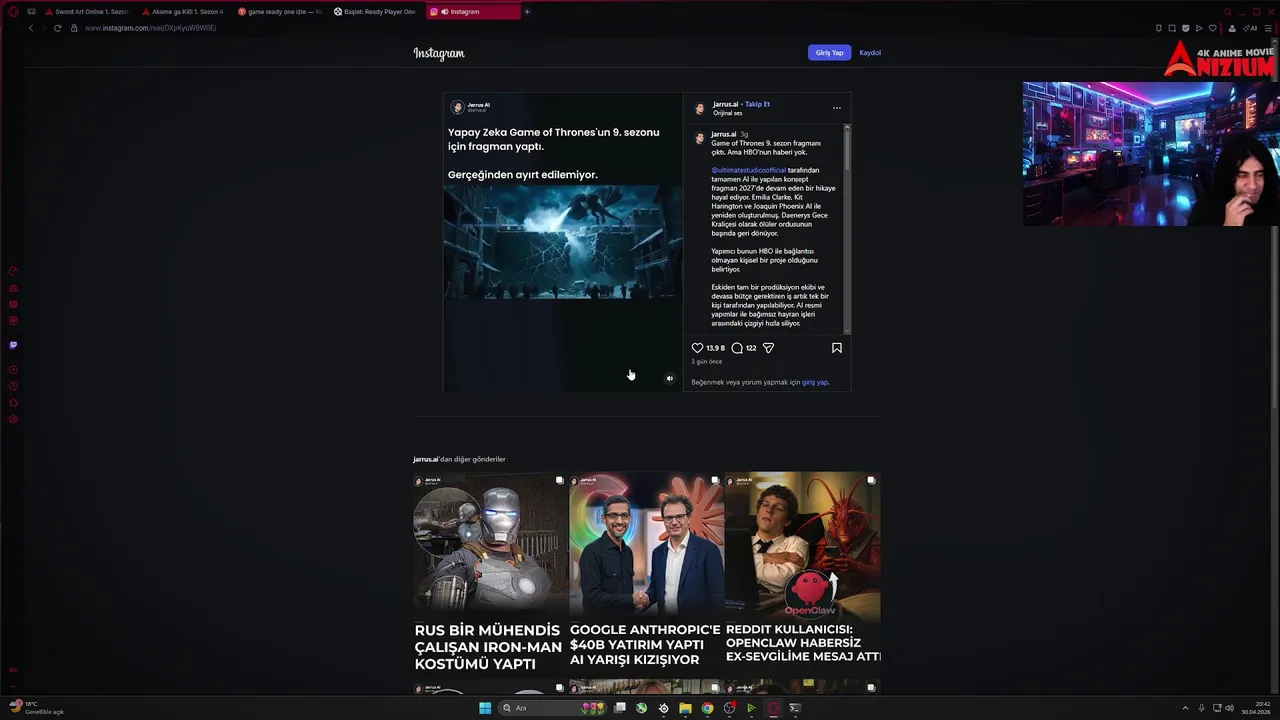1280x720 pixels.
Task: Go forward with the browser forward arrow
Action: click(x=44, y=28)
